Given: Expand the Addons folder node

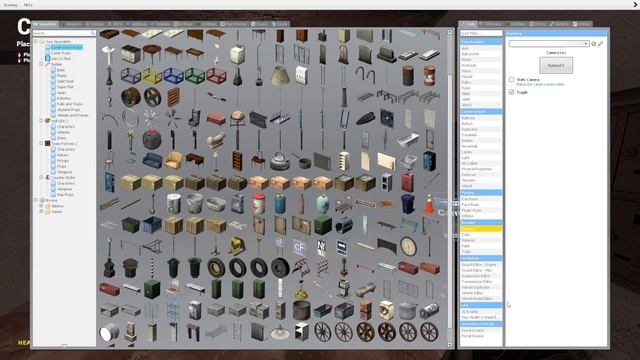Looking at the screenshot, I should (41, 206).
